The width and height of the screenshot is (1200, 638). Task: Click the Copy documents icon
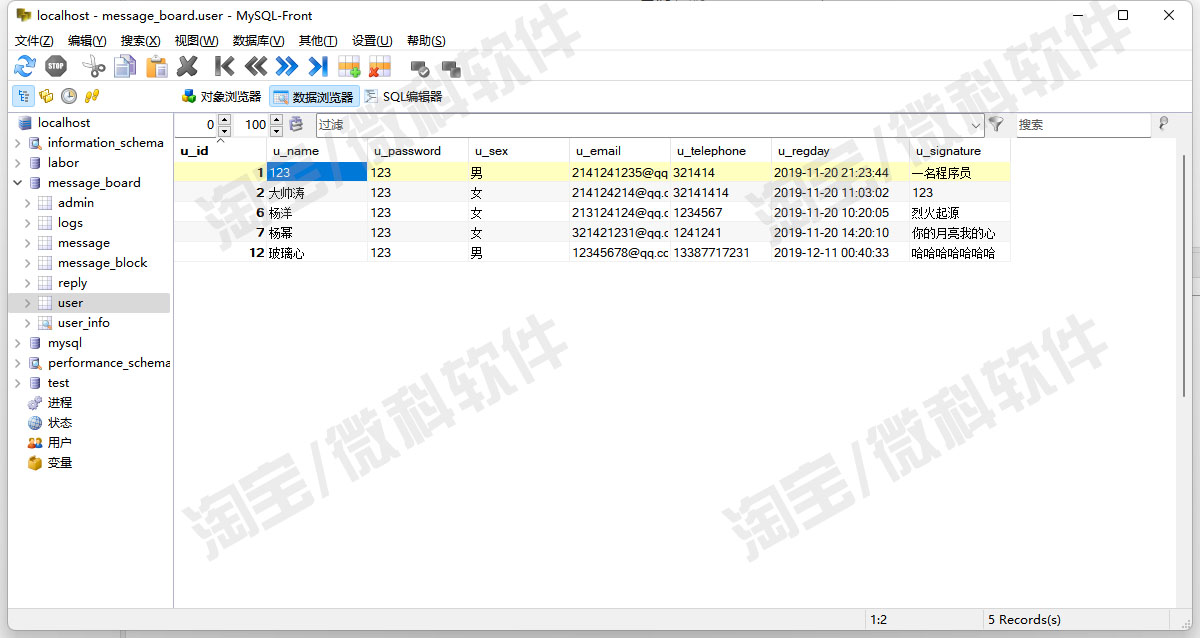[x=125, y=67]
